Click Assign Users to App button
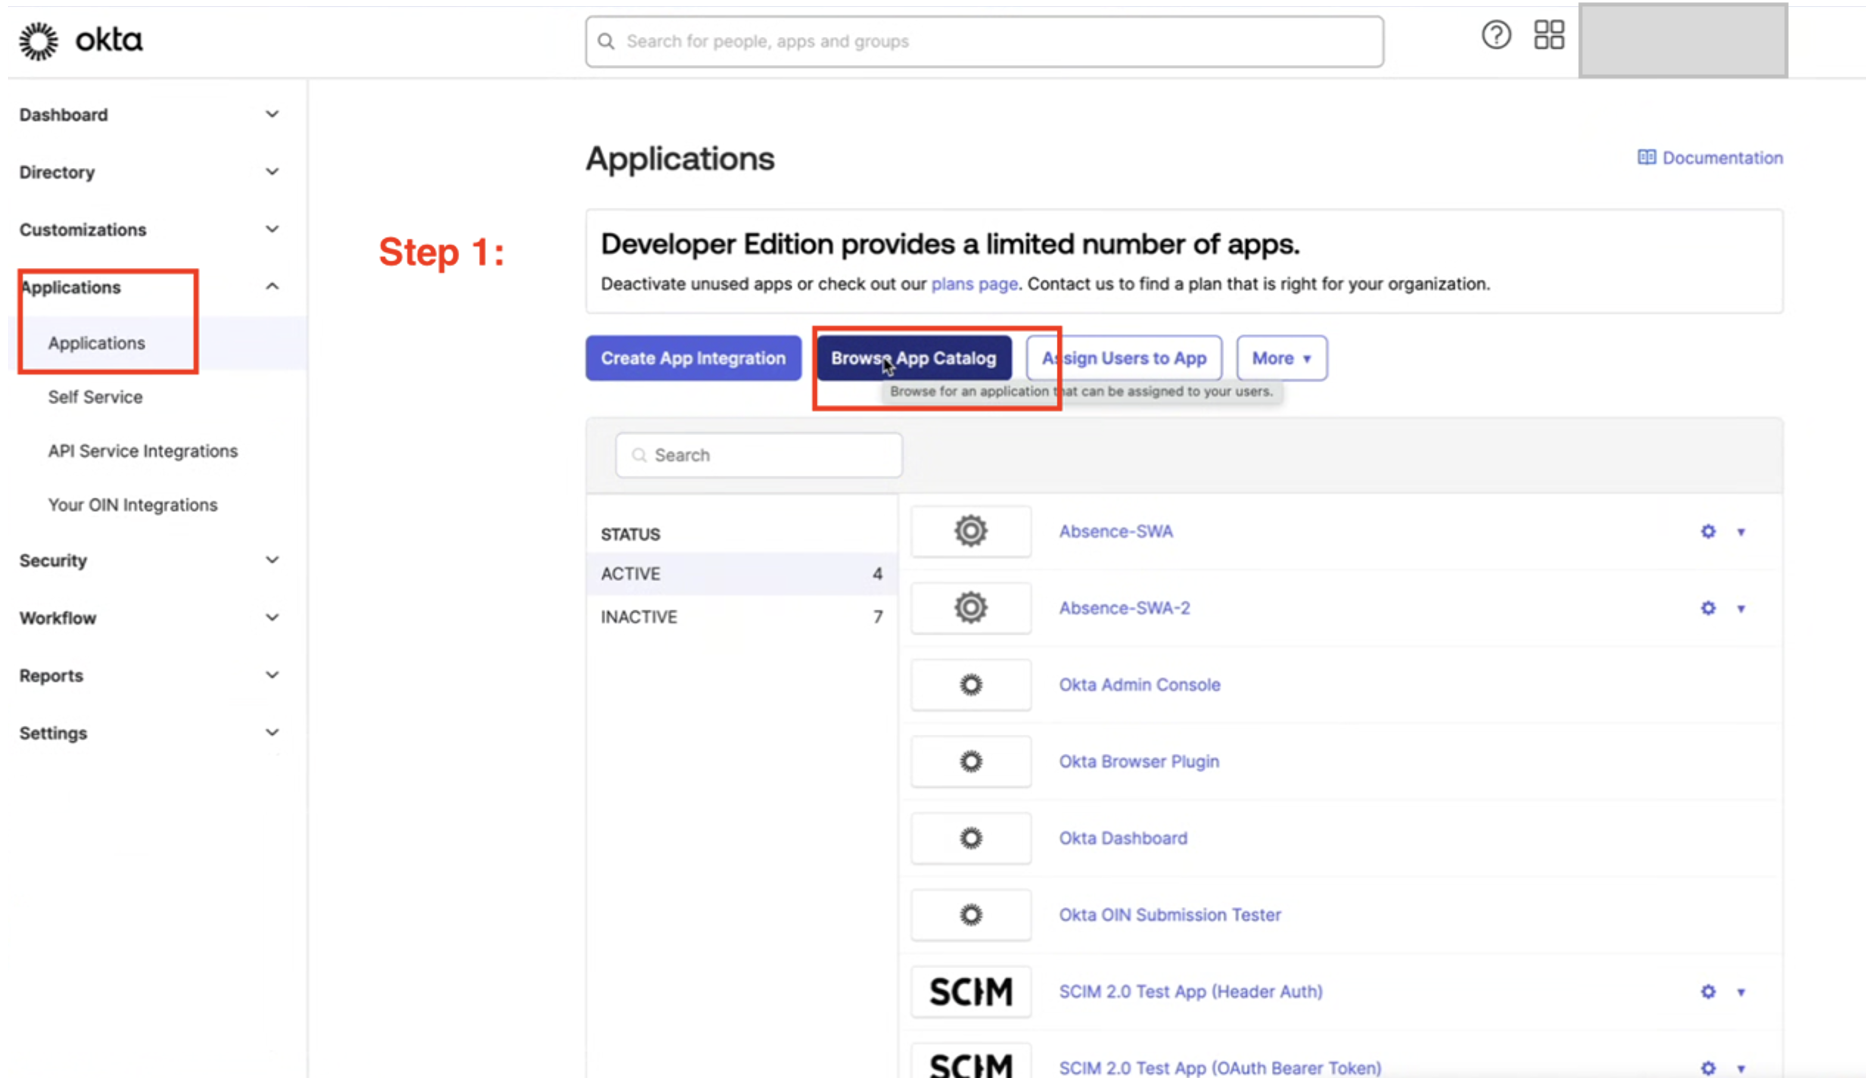The image size is (1866, 1082). point(1124,358)
